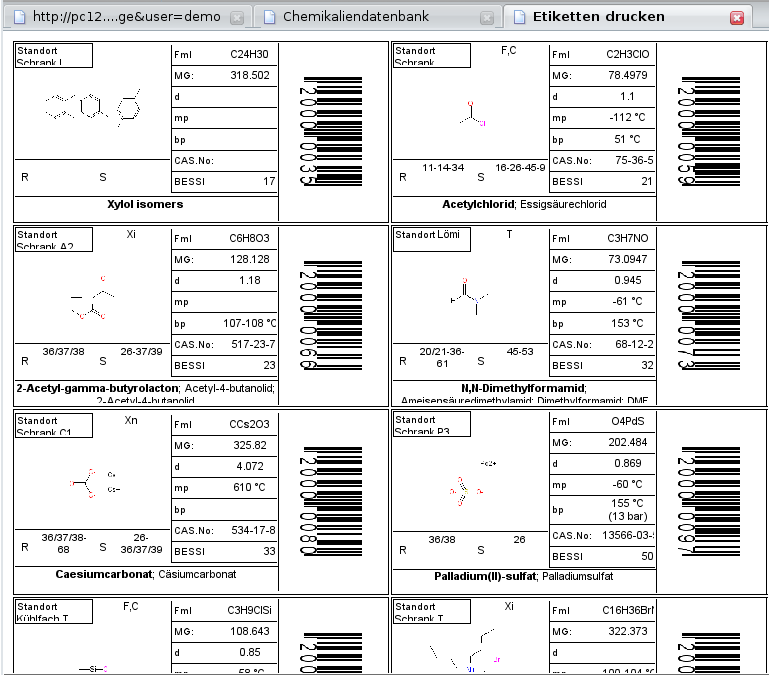
Task: Click formula value O4PdS
Action: [627, 421]
